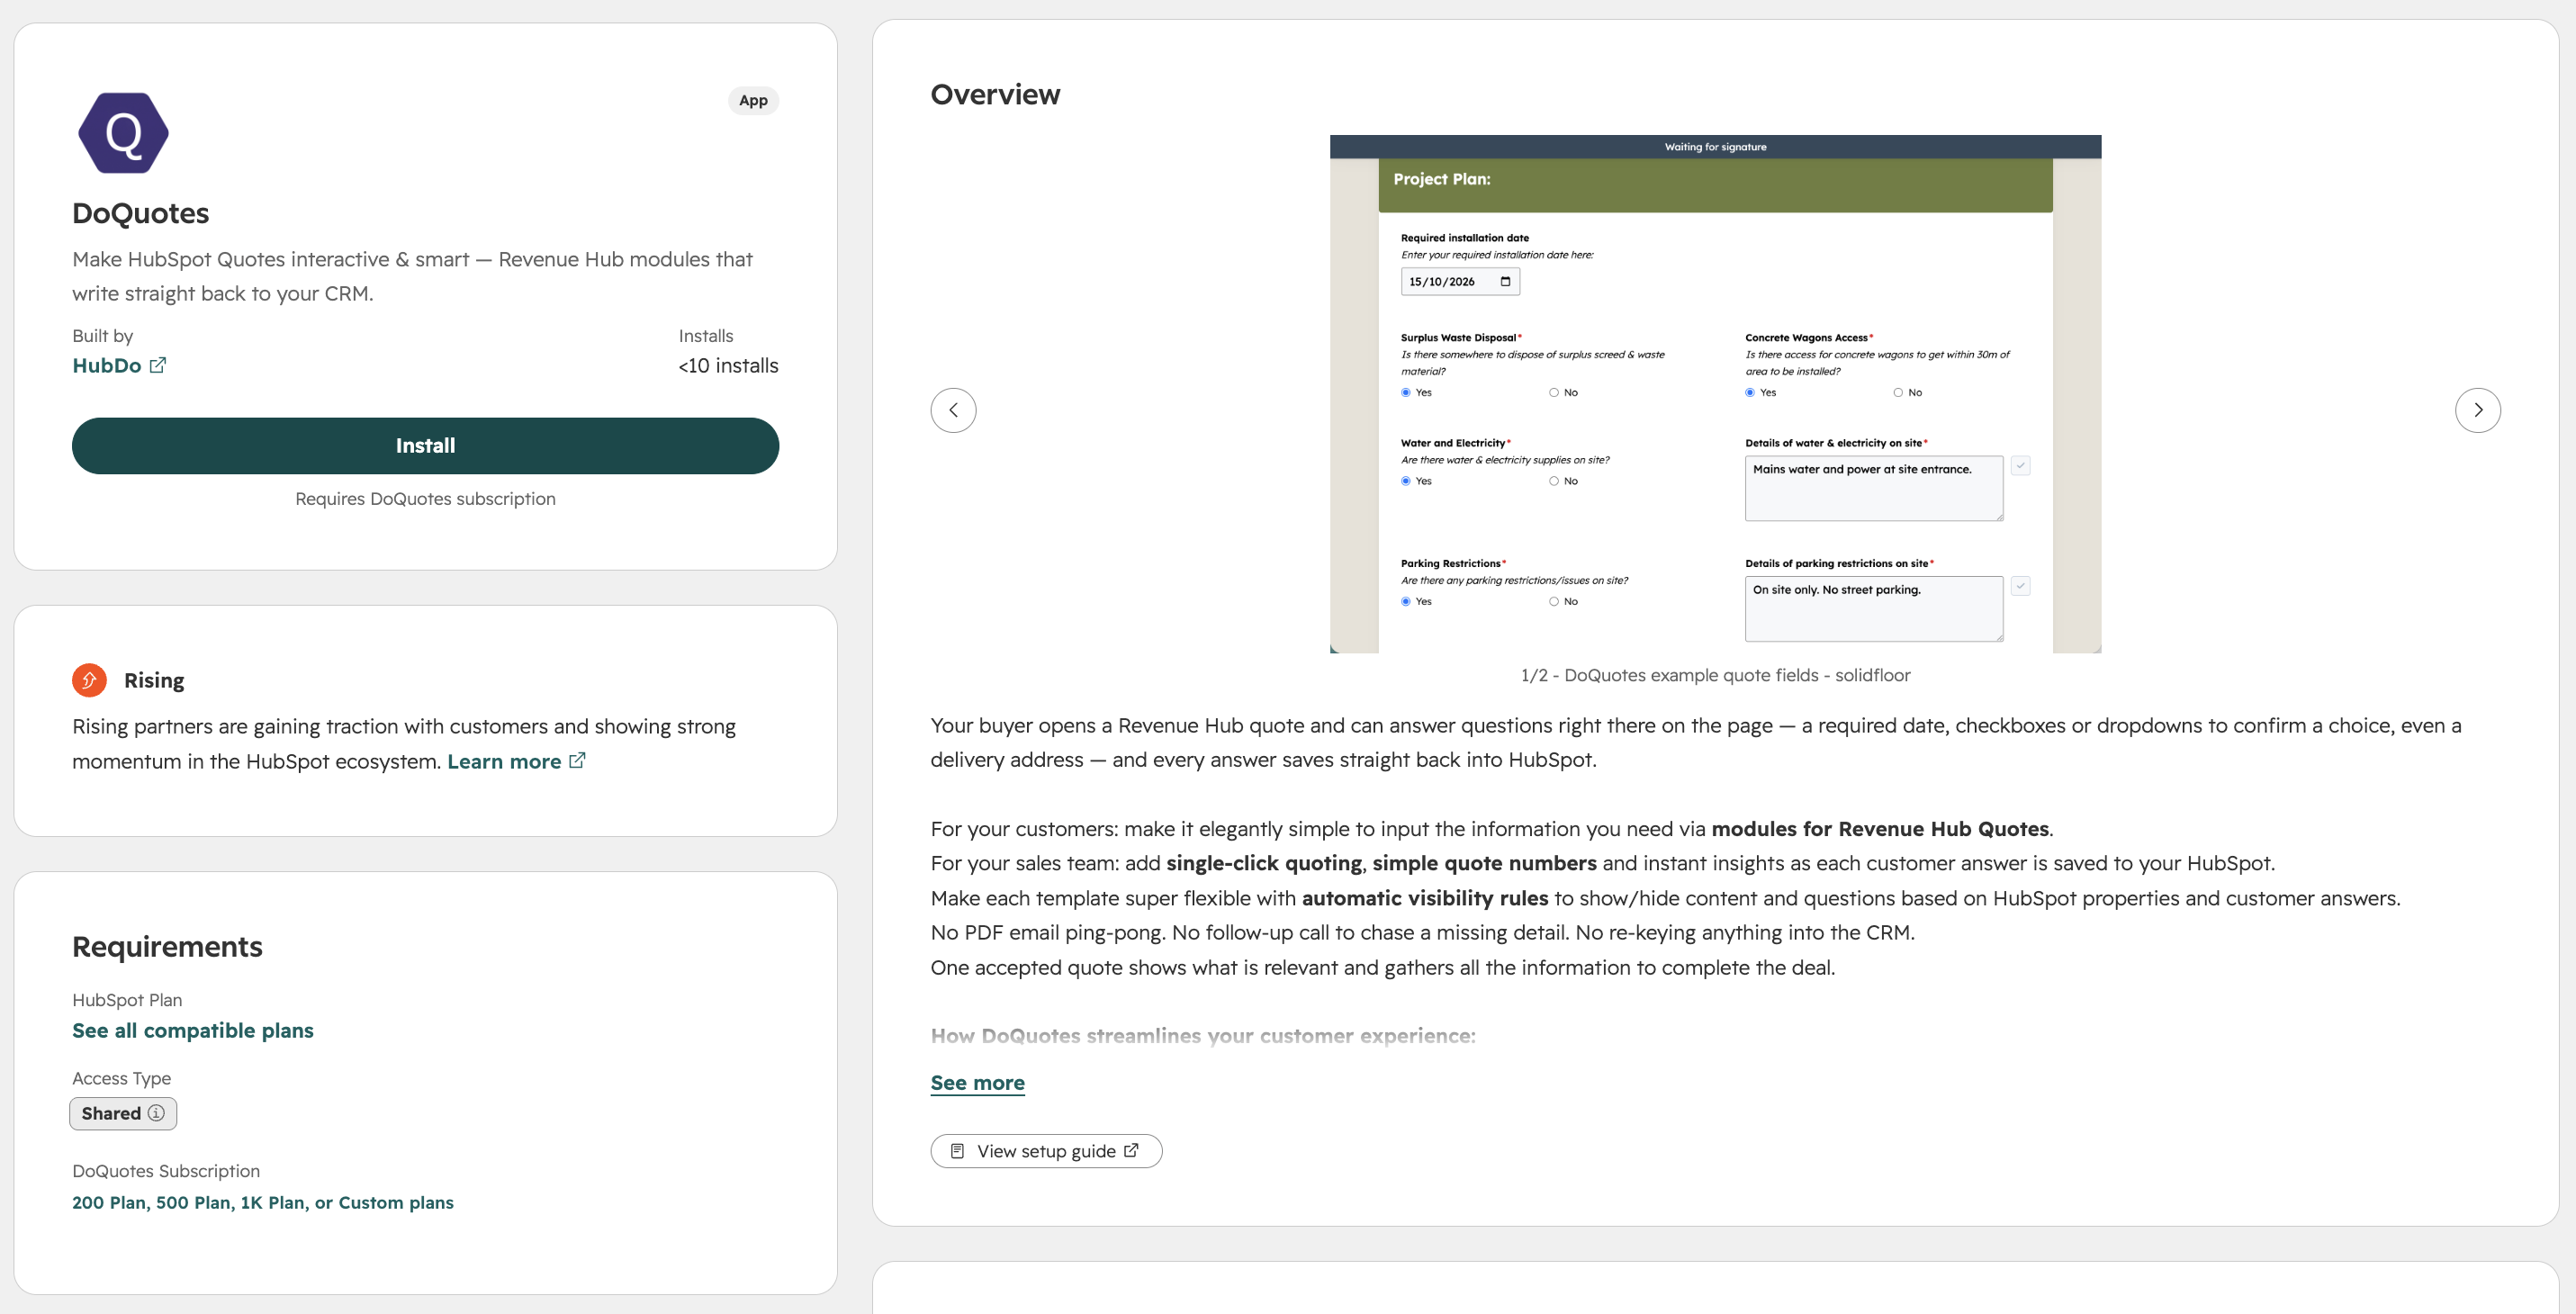Click checkmark beside parking restrictions details box
Viewport: 2576px width, 1314px height.
(2020, 586)
